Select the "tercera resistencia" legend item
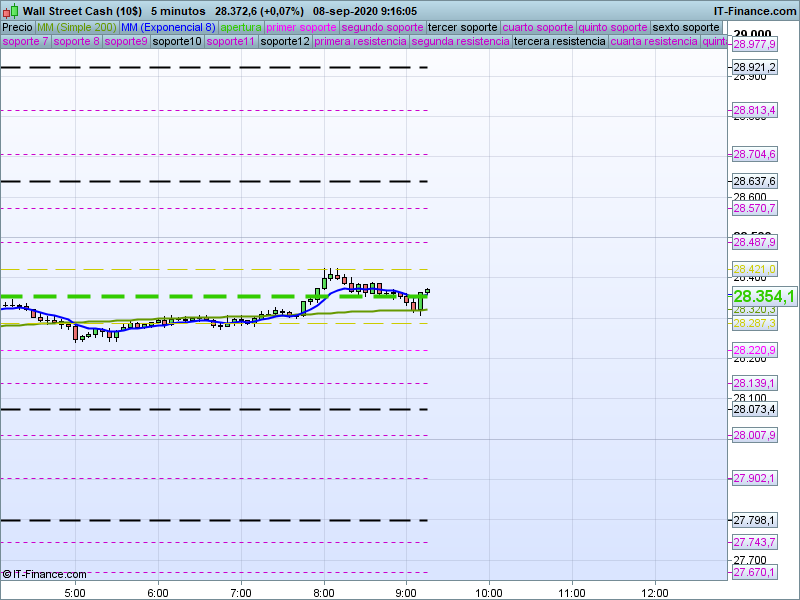Viewport: 800px width, 600px height. click(x=559, y=42)
